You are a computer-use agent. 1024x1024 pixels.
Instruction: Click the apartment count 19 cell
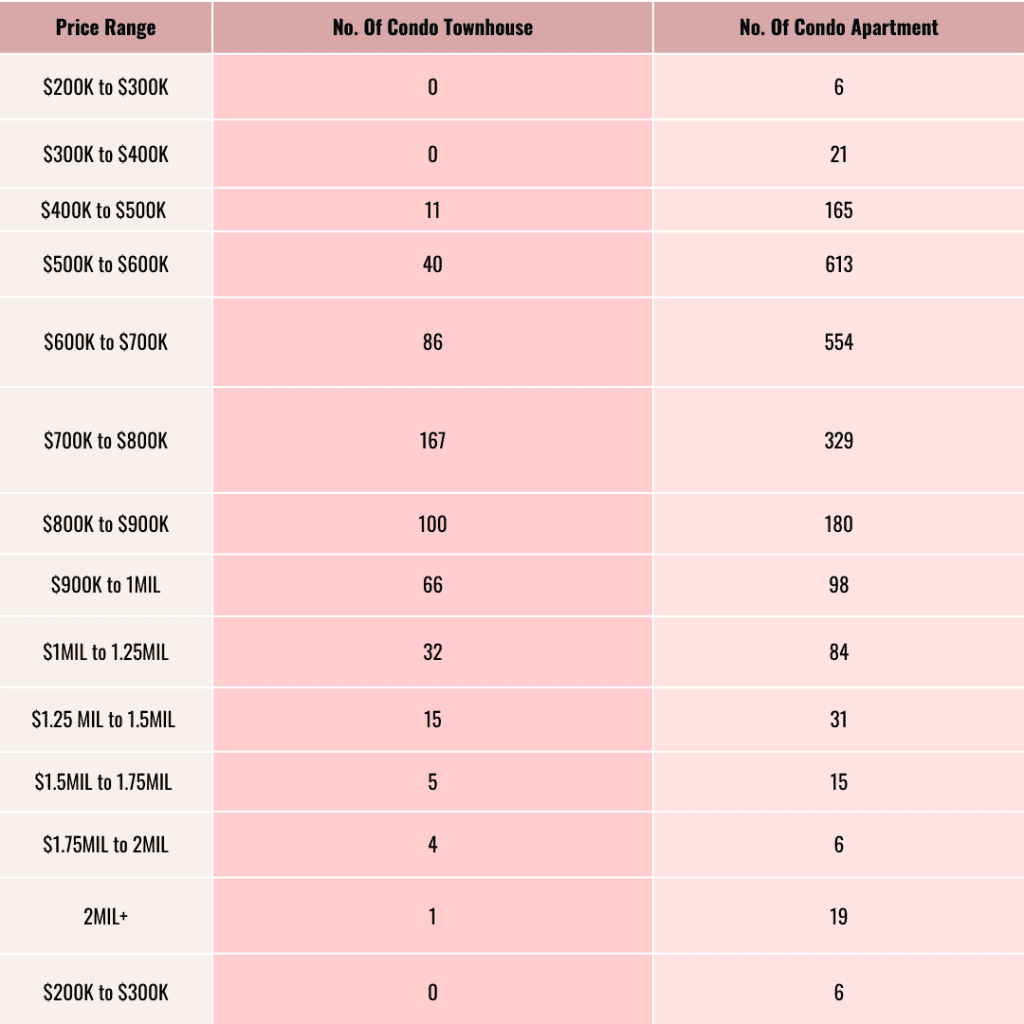[x=839, y=916]
